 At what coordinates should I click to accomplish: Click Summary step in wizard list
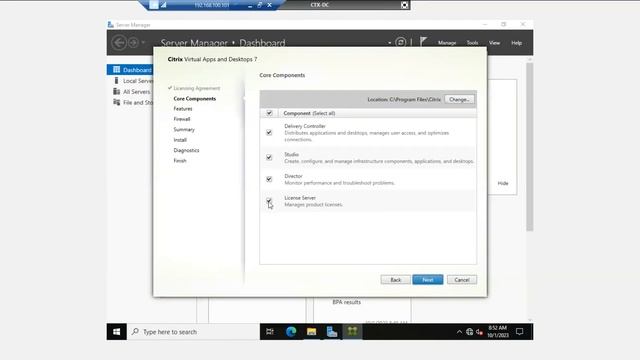pyautogui.click(x=184, y=129)
